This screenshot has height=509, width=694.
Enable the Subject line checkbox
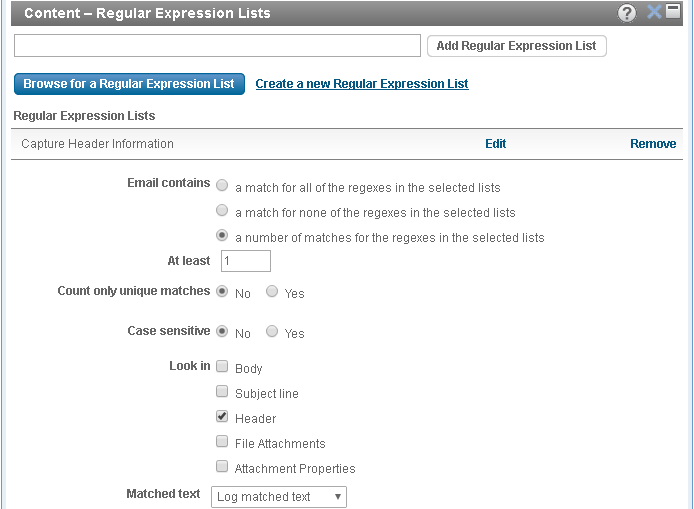pos(222,392)
